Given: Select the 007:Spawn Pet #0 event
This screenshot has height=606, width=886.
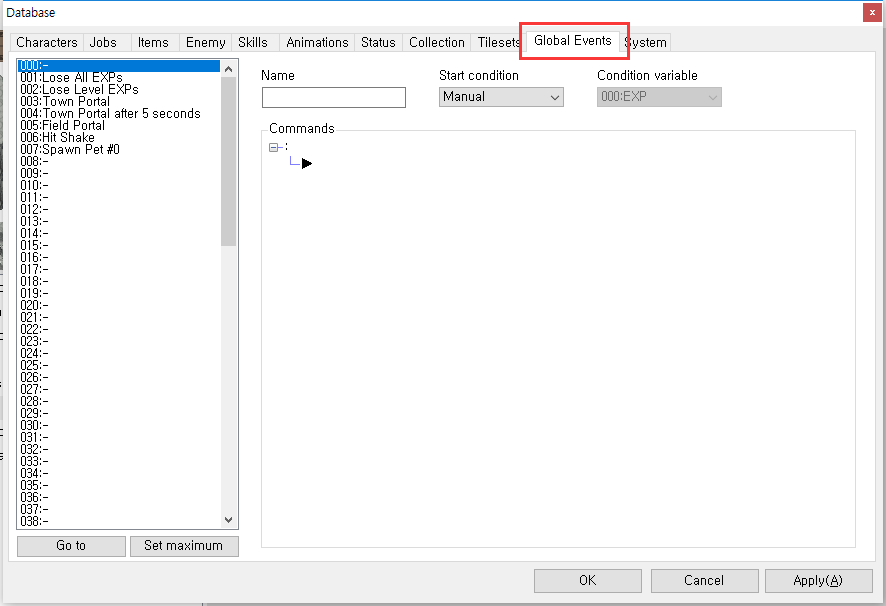Looking at the screenshot, I should (x=70, y=150).
